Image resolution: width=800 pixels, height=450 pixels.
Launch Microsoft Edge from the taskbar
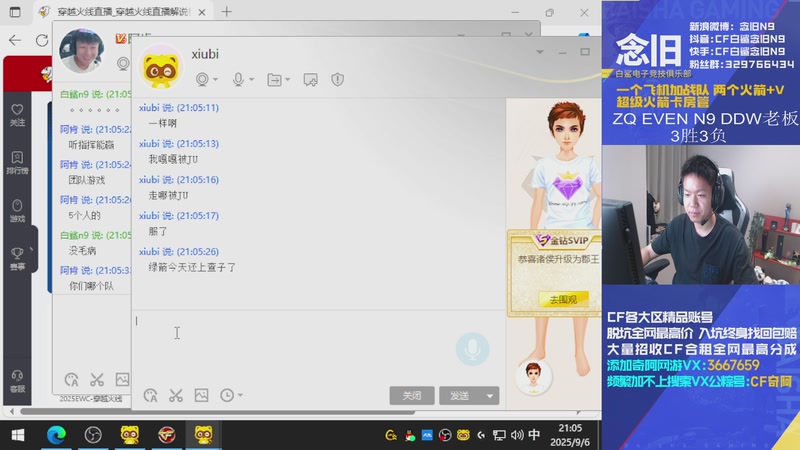tap(56, 435)
